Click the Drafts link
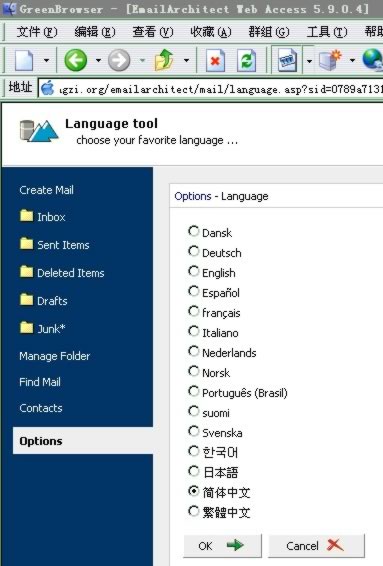 point(52,300)
